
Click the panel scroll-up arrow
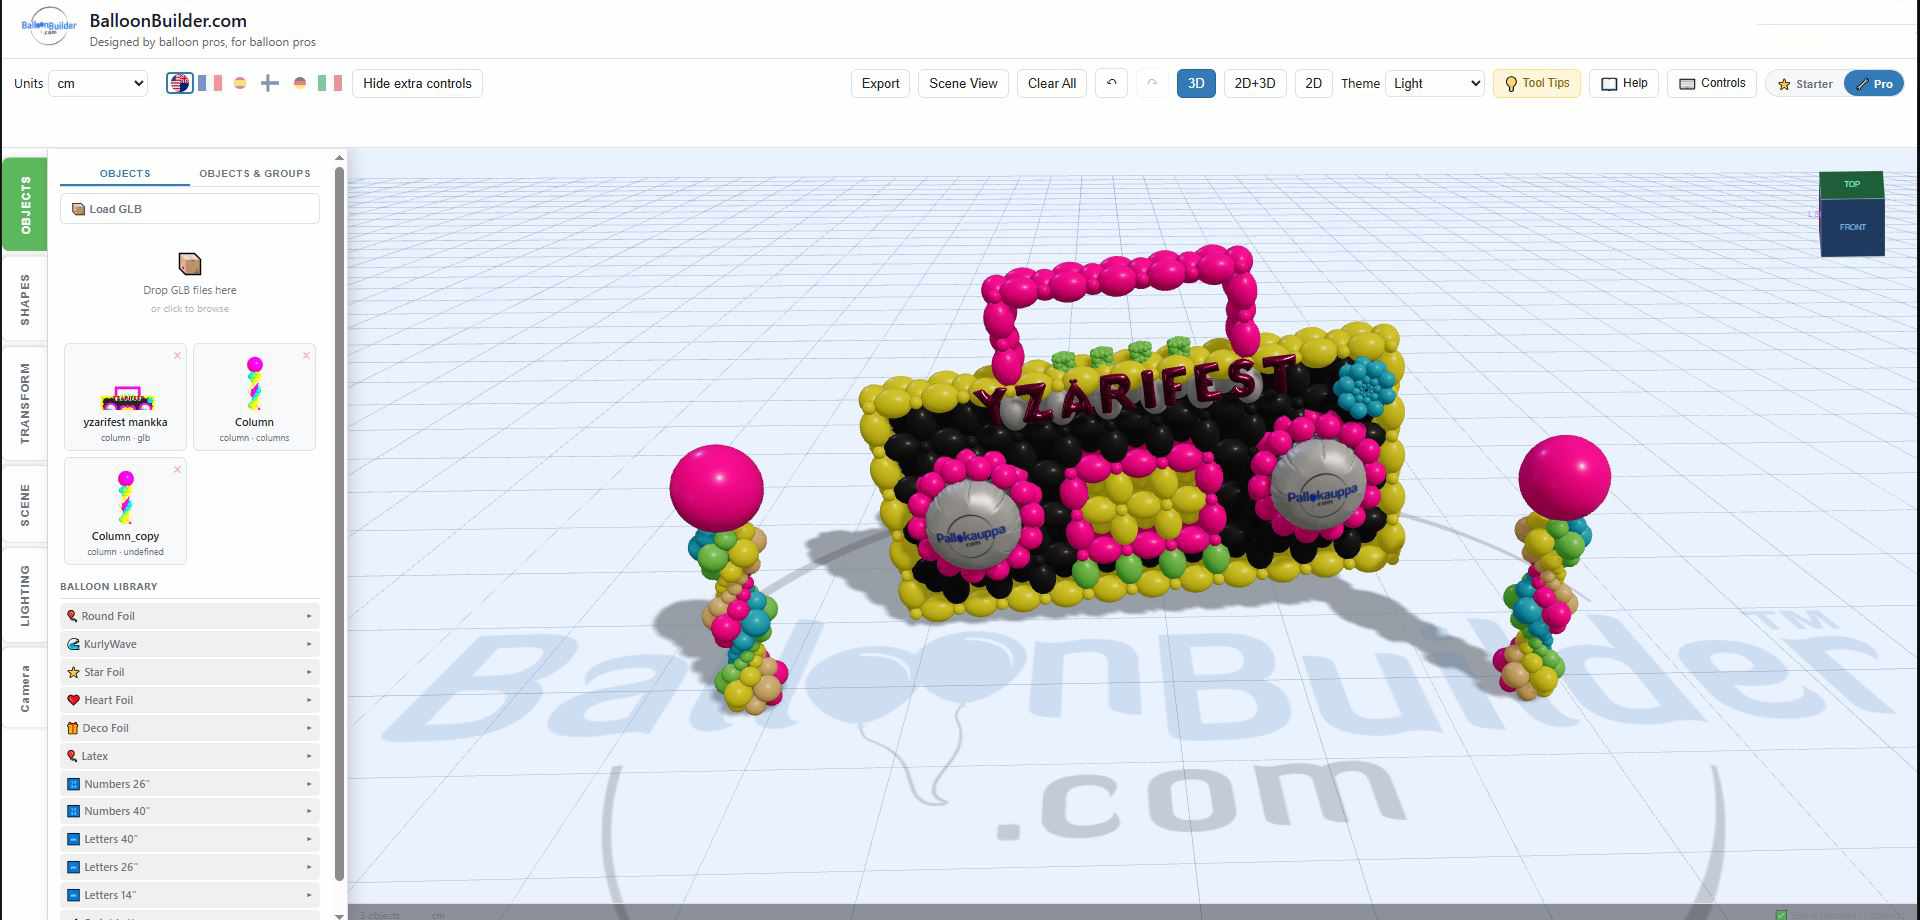[x=339, y=157]
